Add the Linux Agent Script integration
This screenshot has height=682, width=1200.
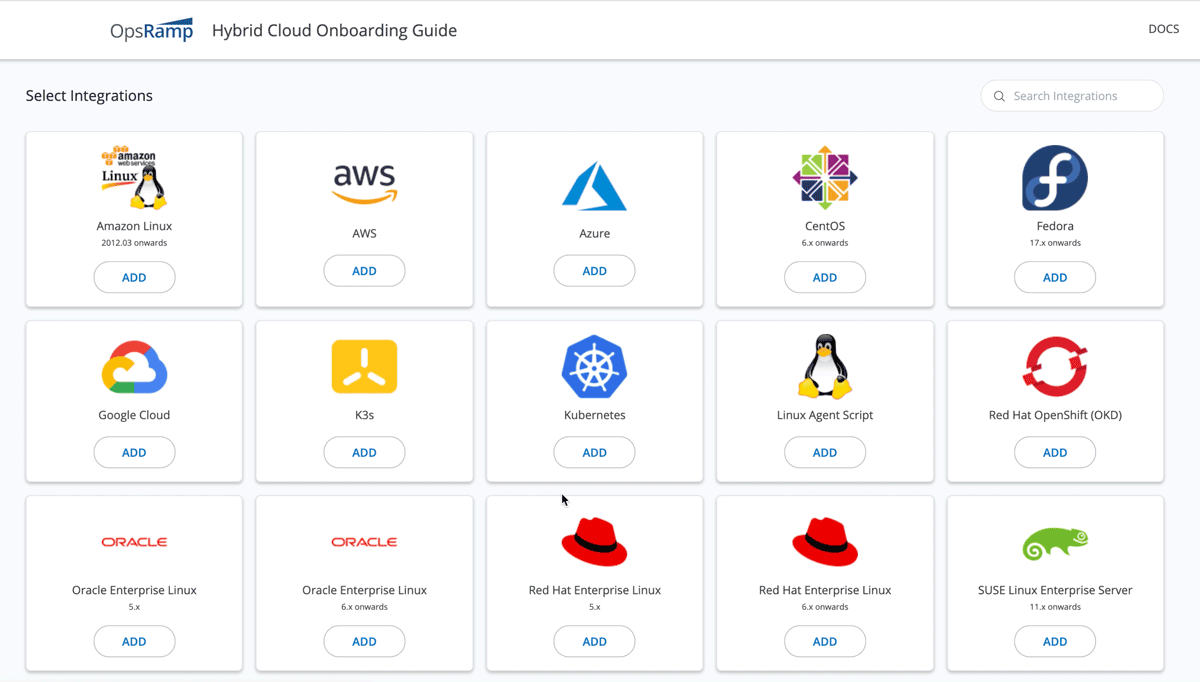coord(825,453)
